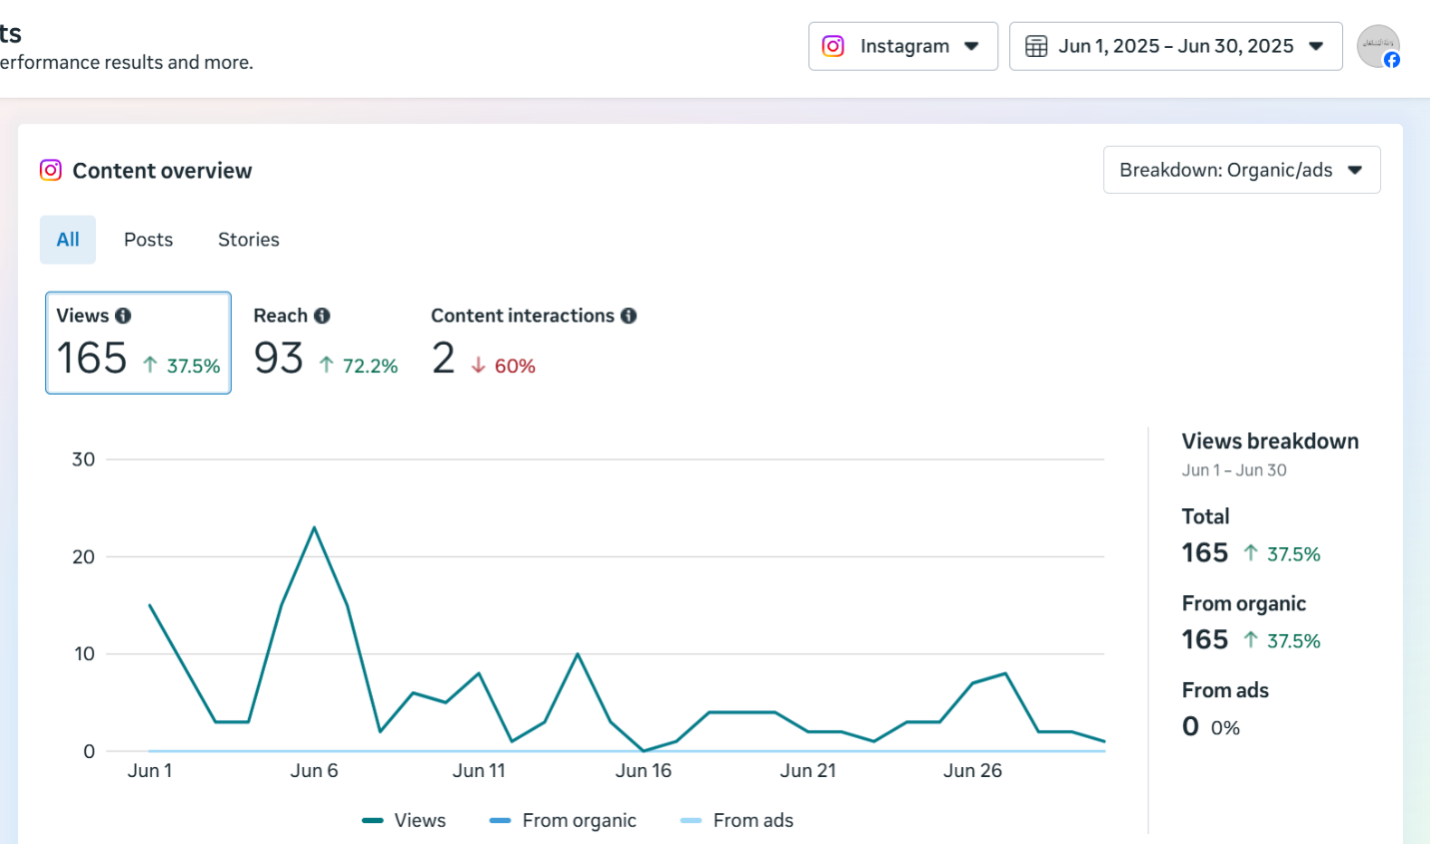Image resolution: width=1430 pixels, height=849 pixels.
Task: Open the Breakdown: Organic/ads dropdown
Action: (1241, 170)
